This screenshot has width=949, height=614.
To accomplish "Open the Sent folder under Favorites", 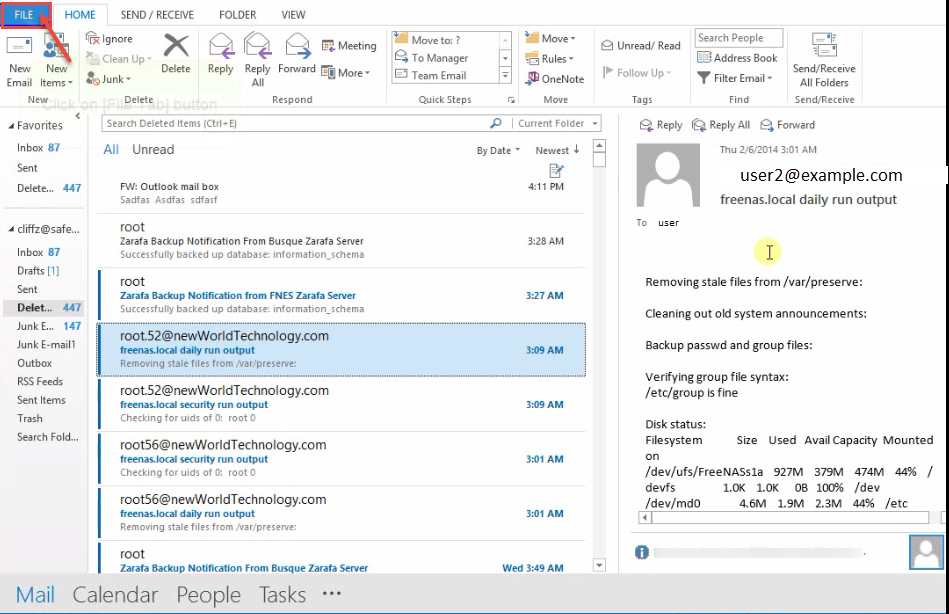I will coord(27,168).
